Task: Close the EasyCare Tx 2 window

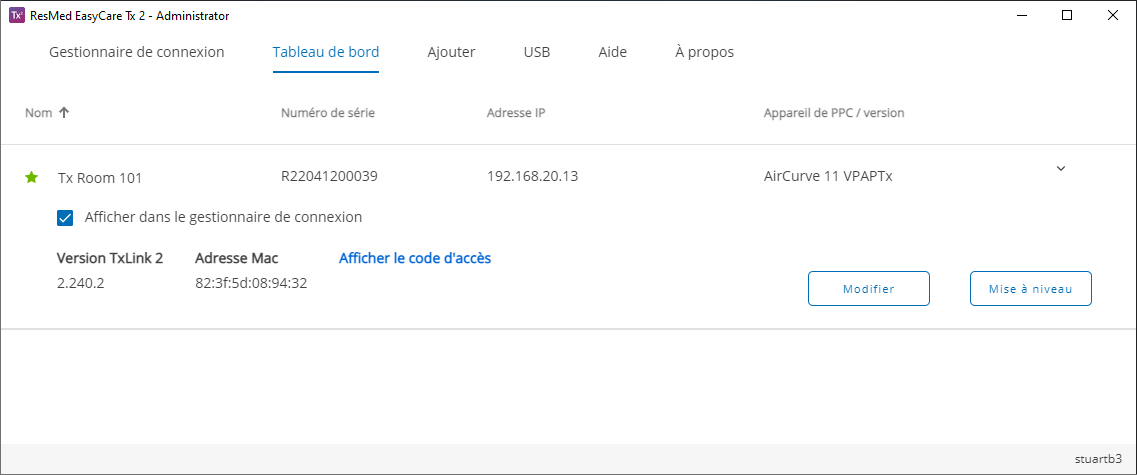Action: pos(1112,15)
